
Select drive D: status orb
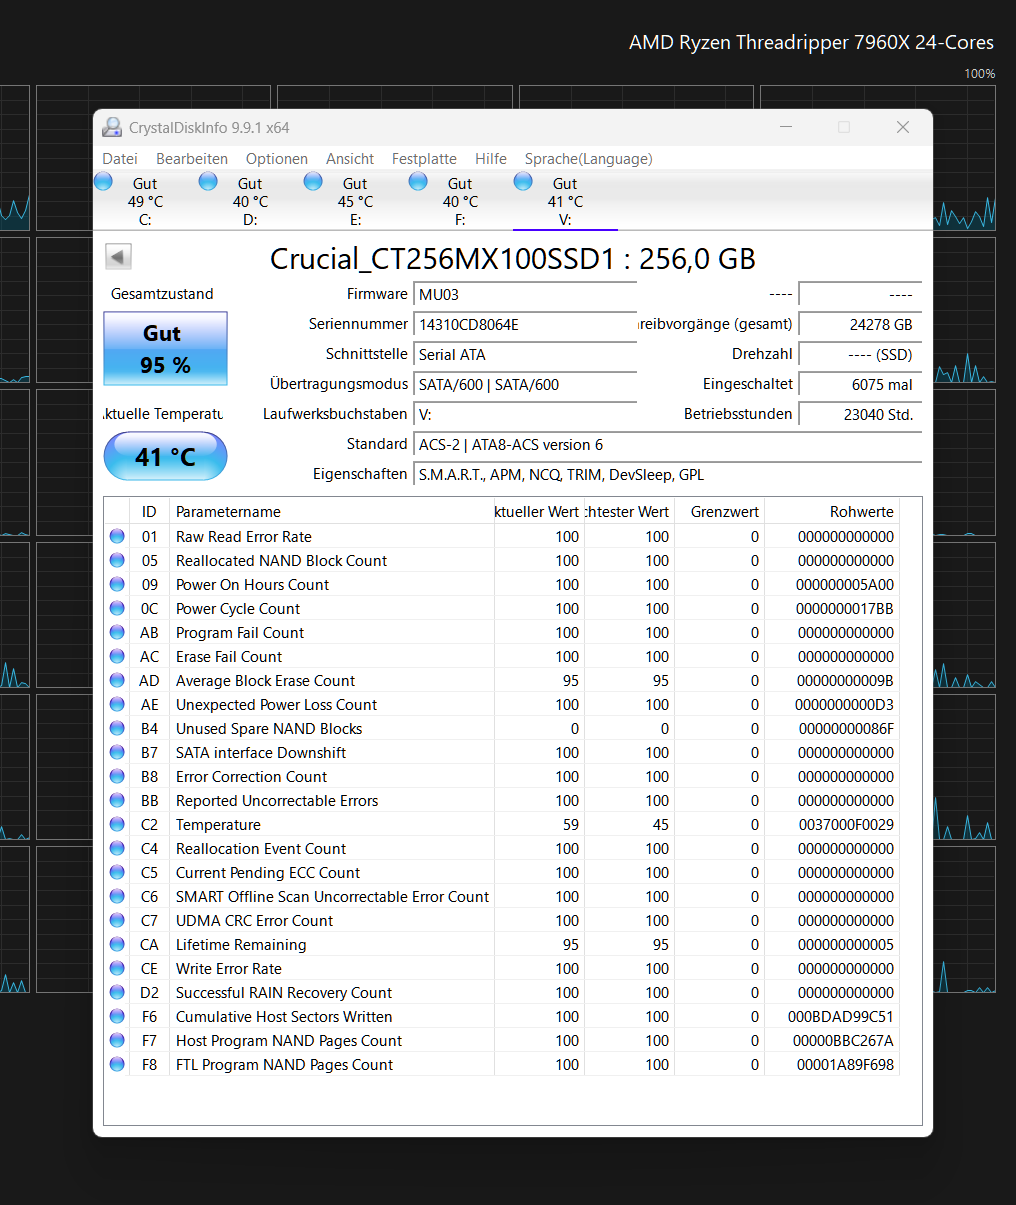click(x=208, y=181)
